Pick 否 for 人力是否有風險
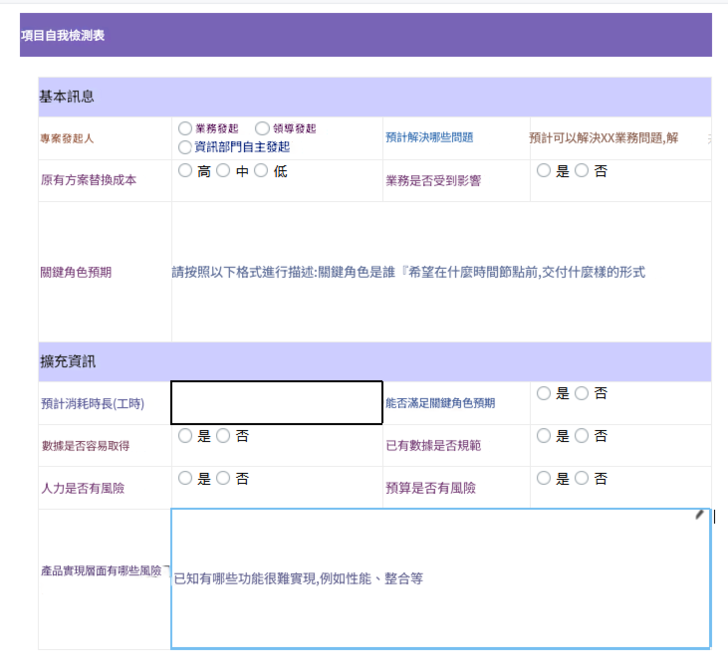Viewport: 728px width, 666px height. [x=224, y=479]
